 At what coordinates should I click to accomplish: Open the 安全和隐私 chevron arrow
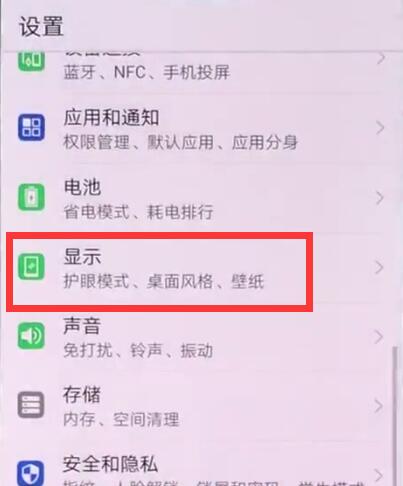(380, 475)
